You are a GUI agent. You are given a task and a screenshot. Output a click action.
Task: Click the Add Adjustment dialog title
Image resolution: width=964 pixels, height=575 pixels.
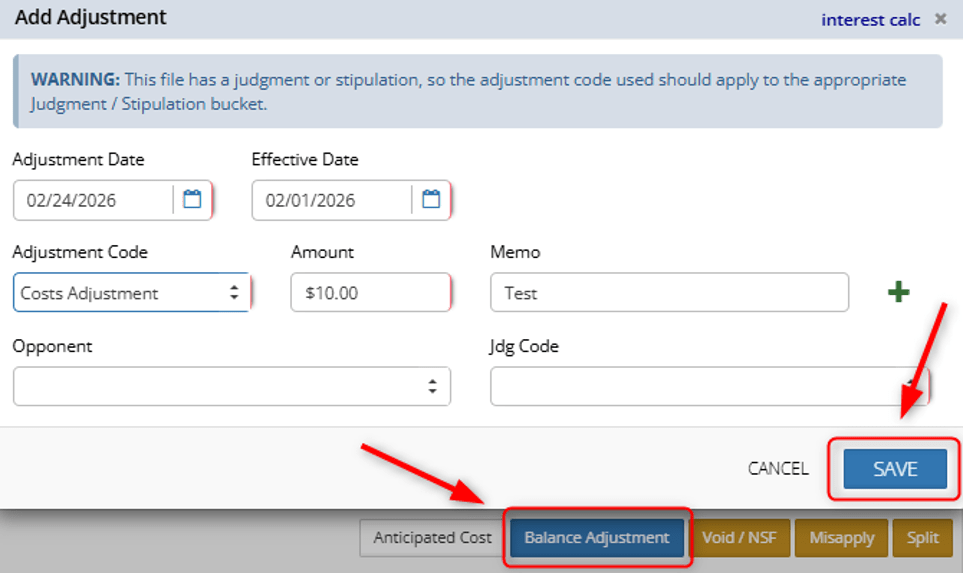[90, 17]
